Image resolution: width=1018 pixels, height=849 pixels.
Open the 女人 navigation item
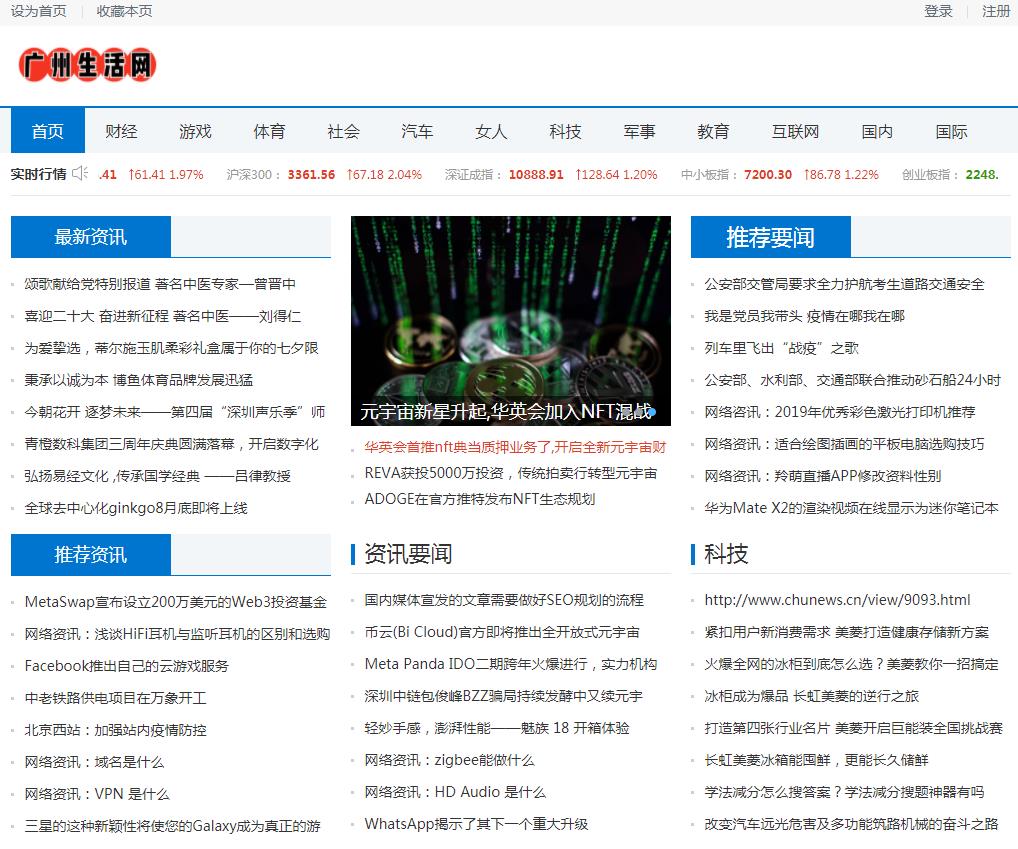tap(491, 131)
